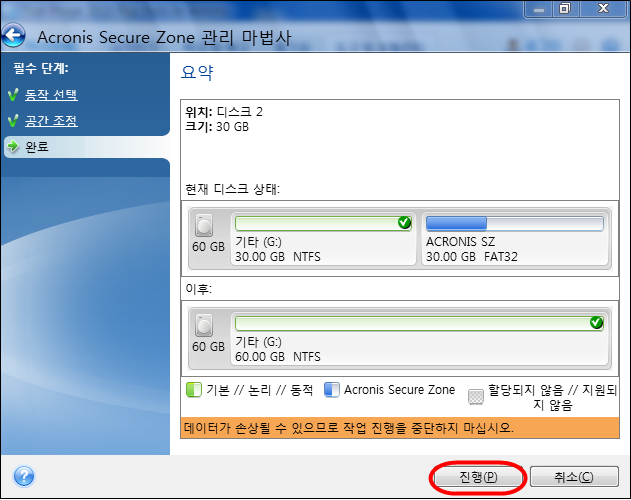Click the green check on current 기타 (G:) partition

point(404,222)
